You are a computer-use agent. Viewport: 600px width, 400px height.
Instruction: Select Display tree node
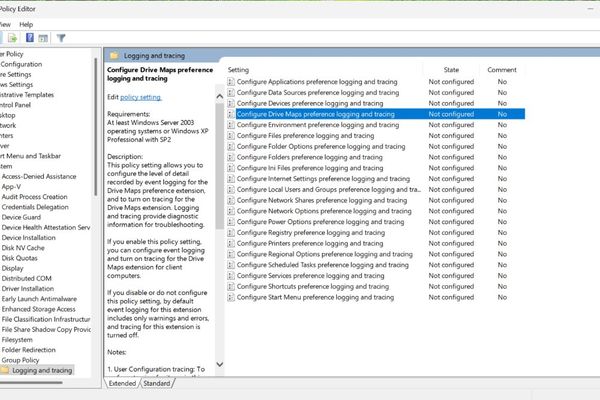(x=13, y=268)
